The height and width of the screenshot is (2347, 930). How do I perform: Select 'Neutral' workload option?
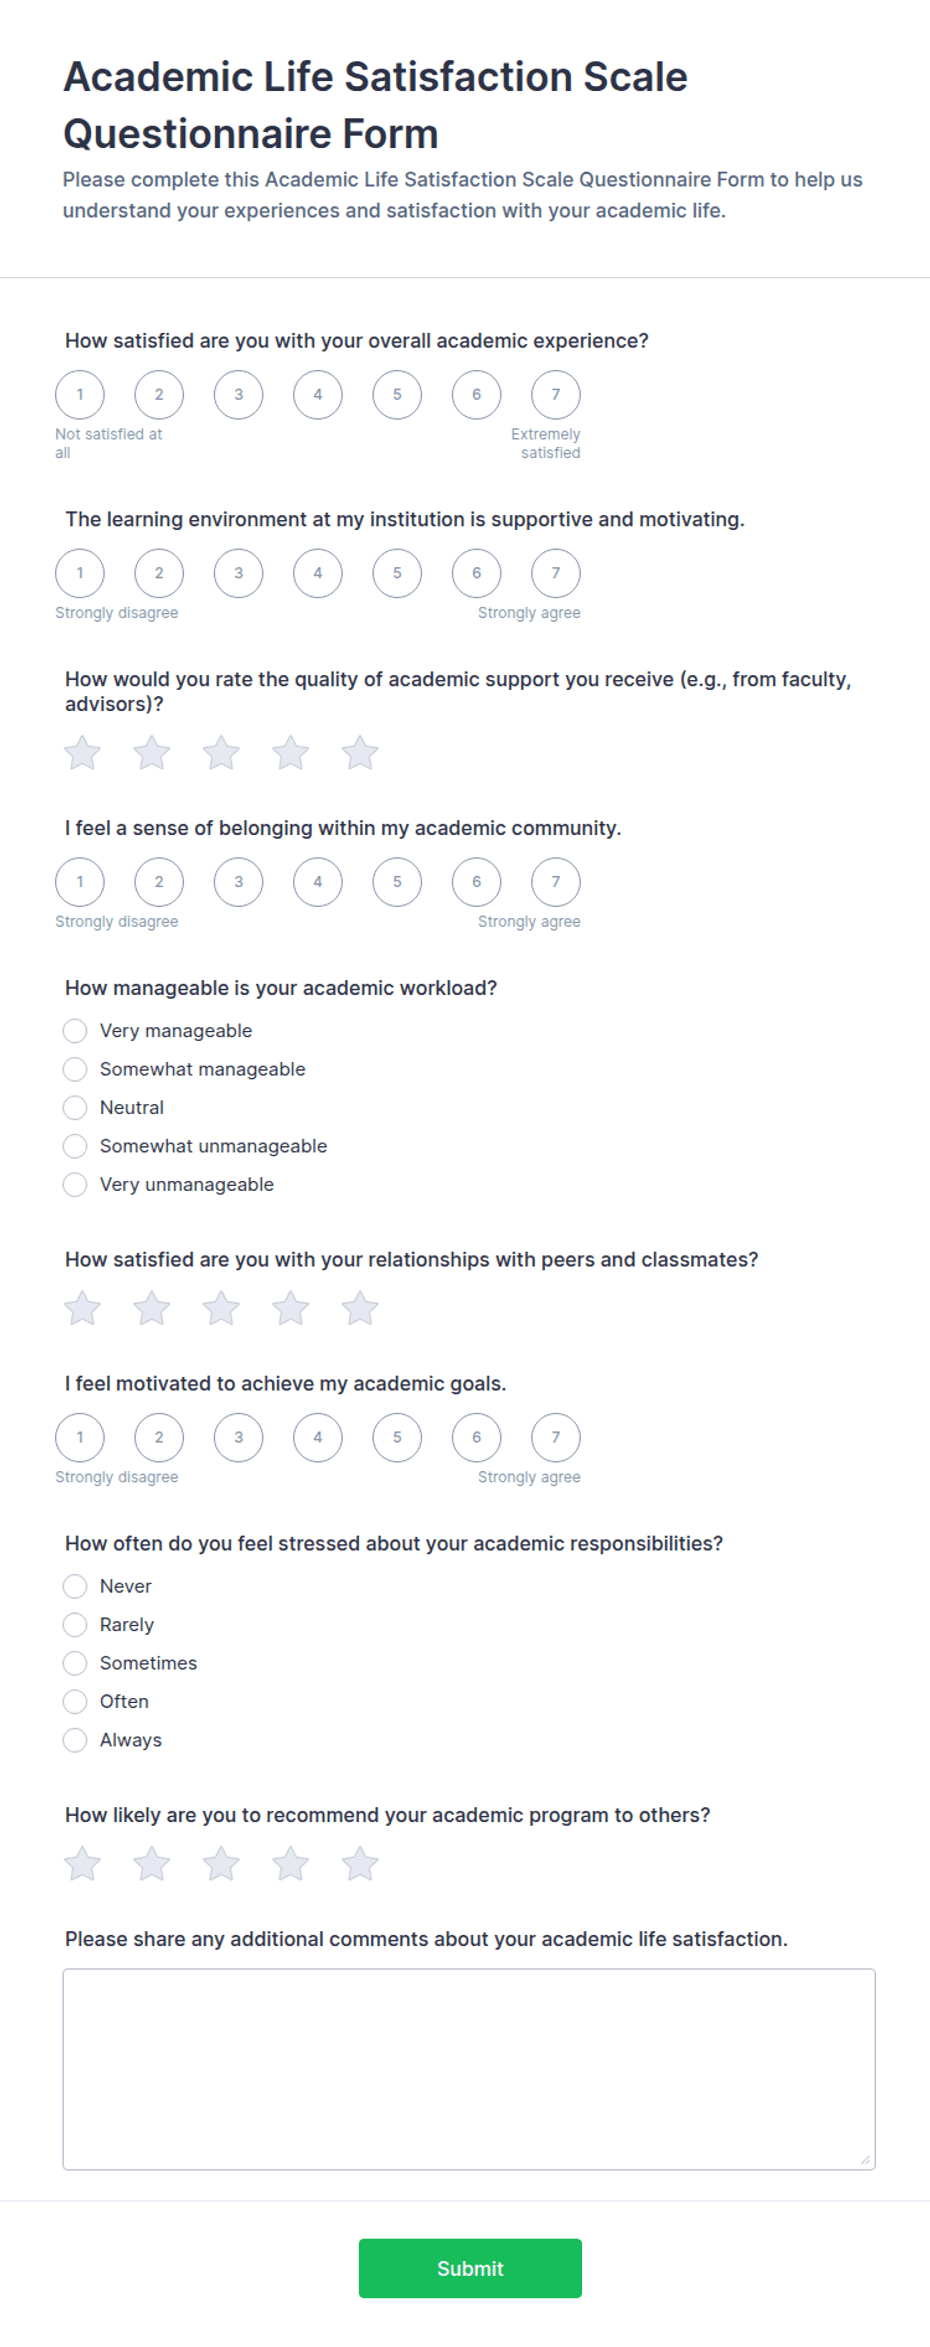click(x=75, y=1108)
